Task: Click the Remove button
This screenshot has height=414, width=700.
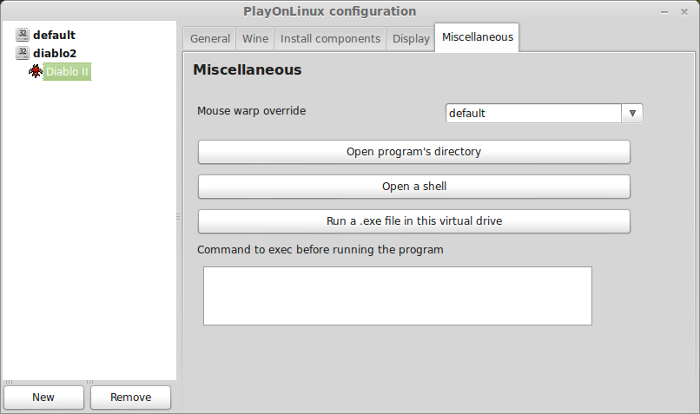Action: pyautogui.click(x=130, y=397)
